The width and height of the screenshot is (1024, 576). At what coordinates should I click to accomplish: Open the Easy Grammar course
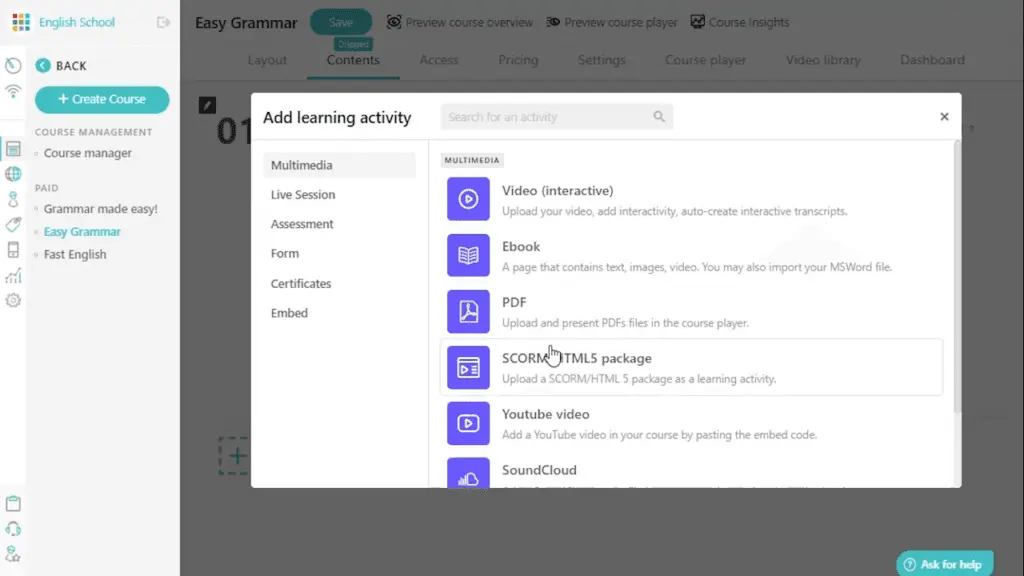82,232
